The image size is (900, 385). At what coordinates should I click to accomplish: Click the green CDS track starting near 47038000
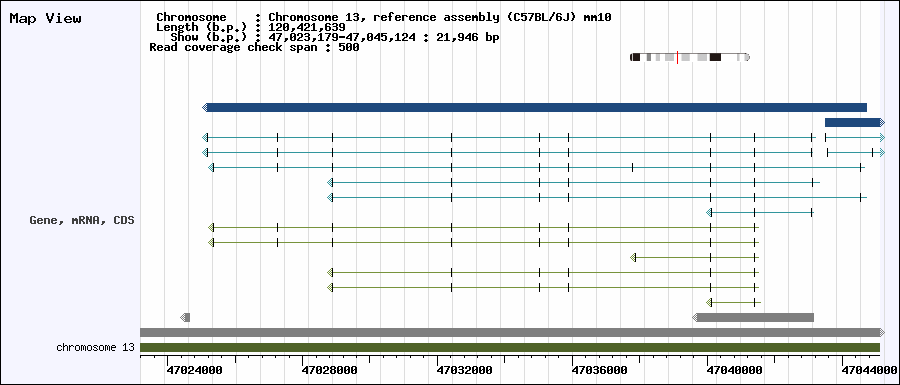695,258
